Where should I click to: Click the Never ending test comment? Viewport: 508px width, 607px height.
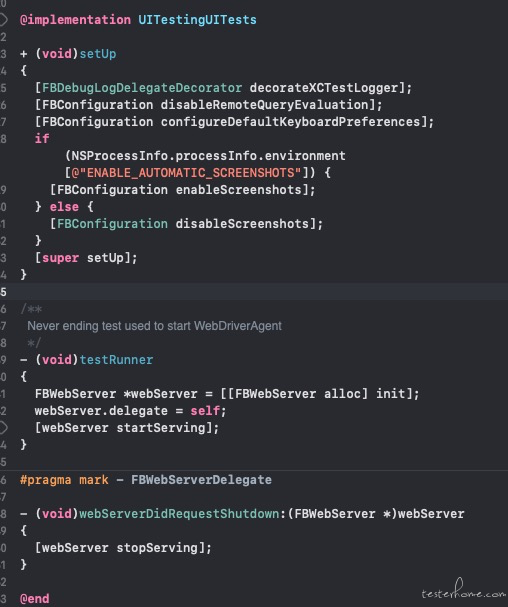tap(154, 326)
